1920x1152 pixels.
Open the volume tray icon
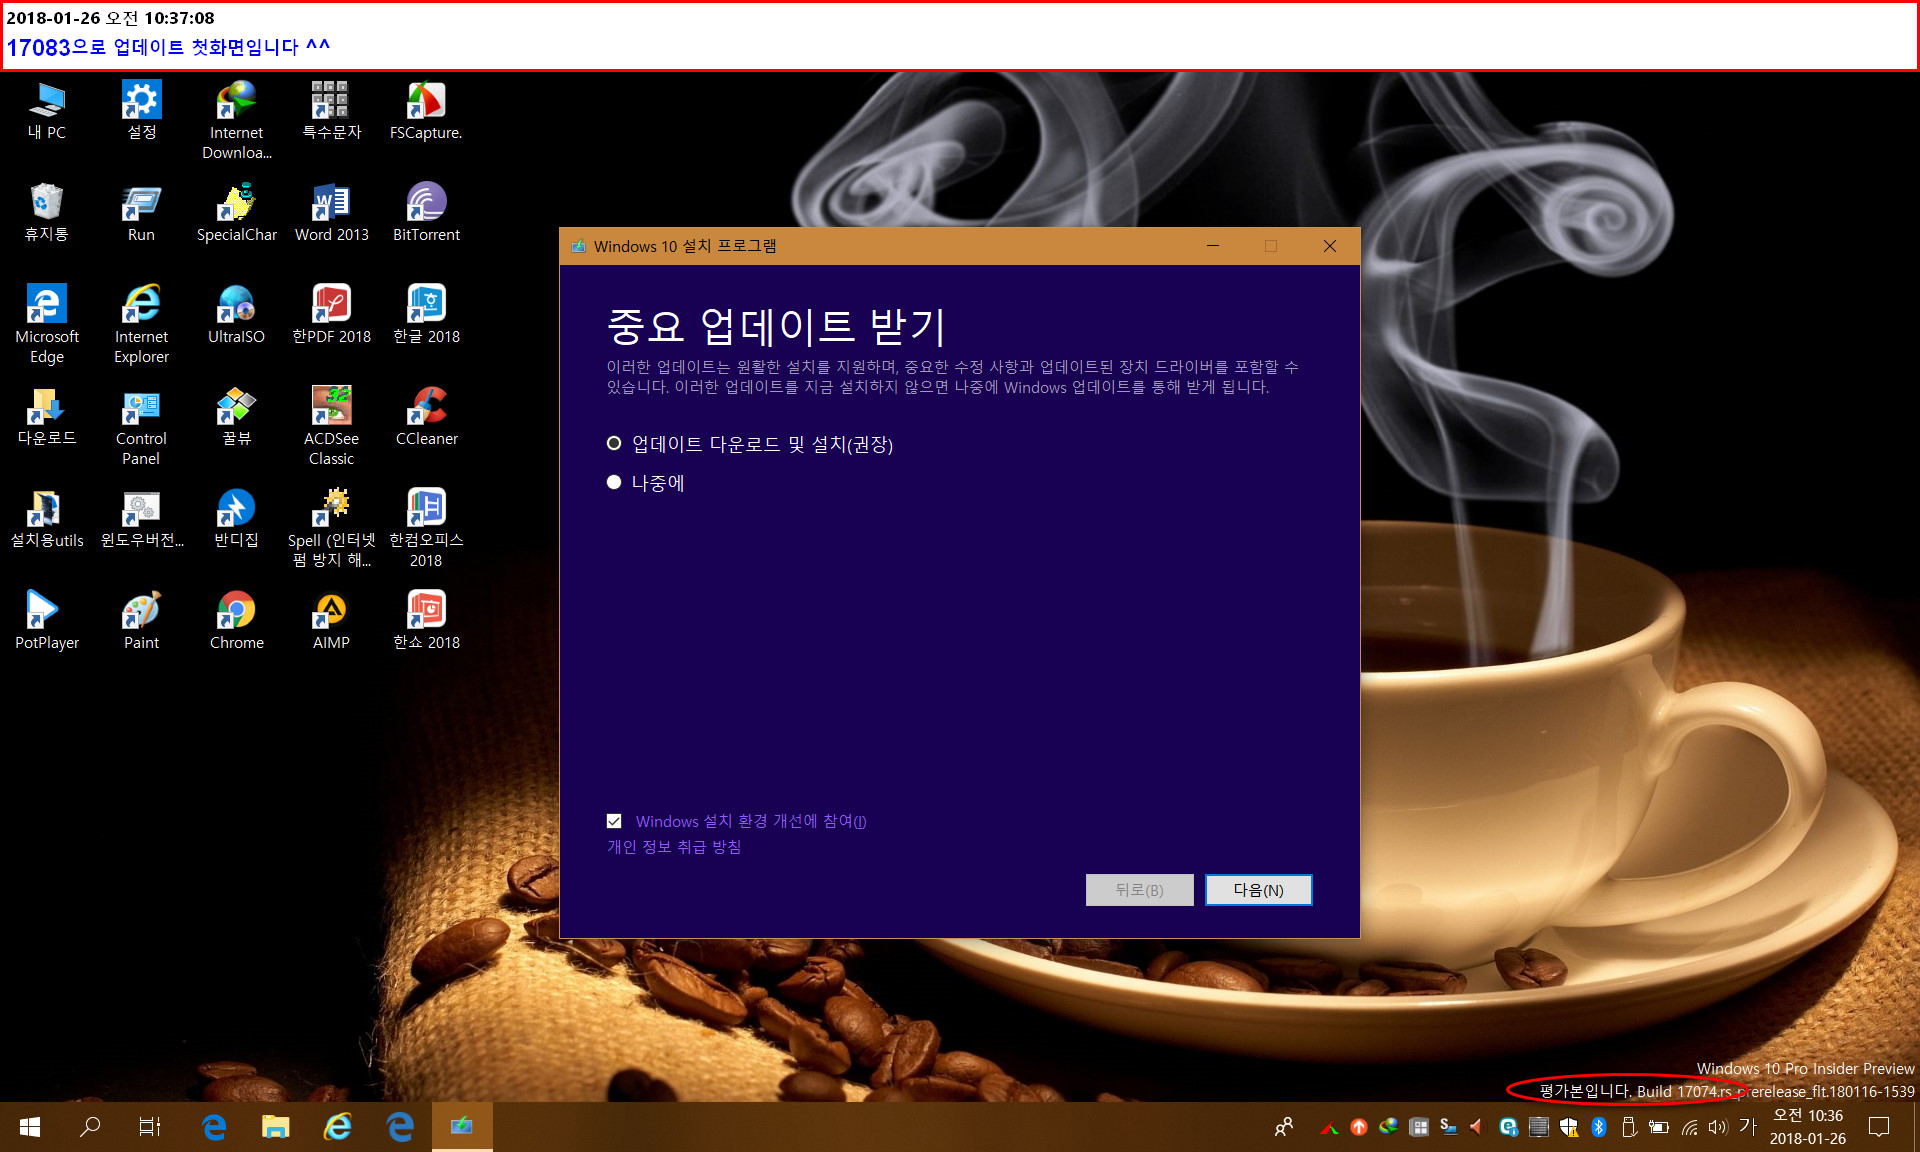point(1718,1127)
